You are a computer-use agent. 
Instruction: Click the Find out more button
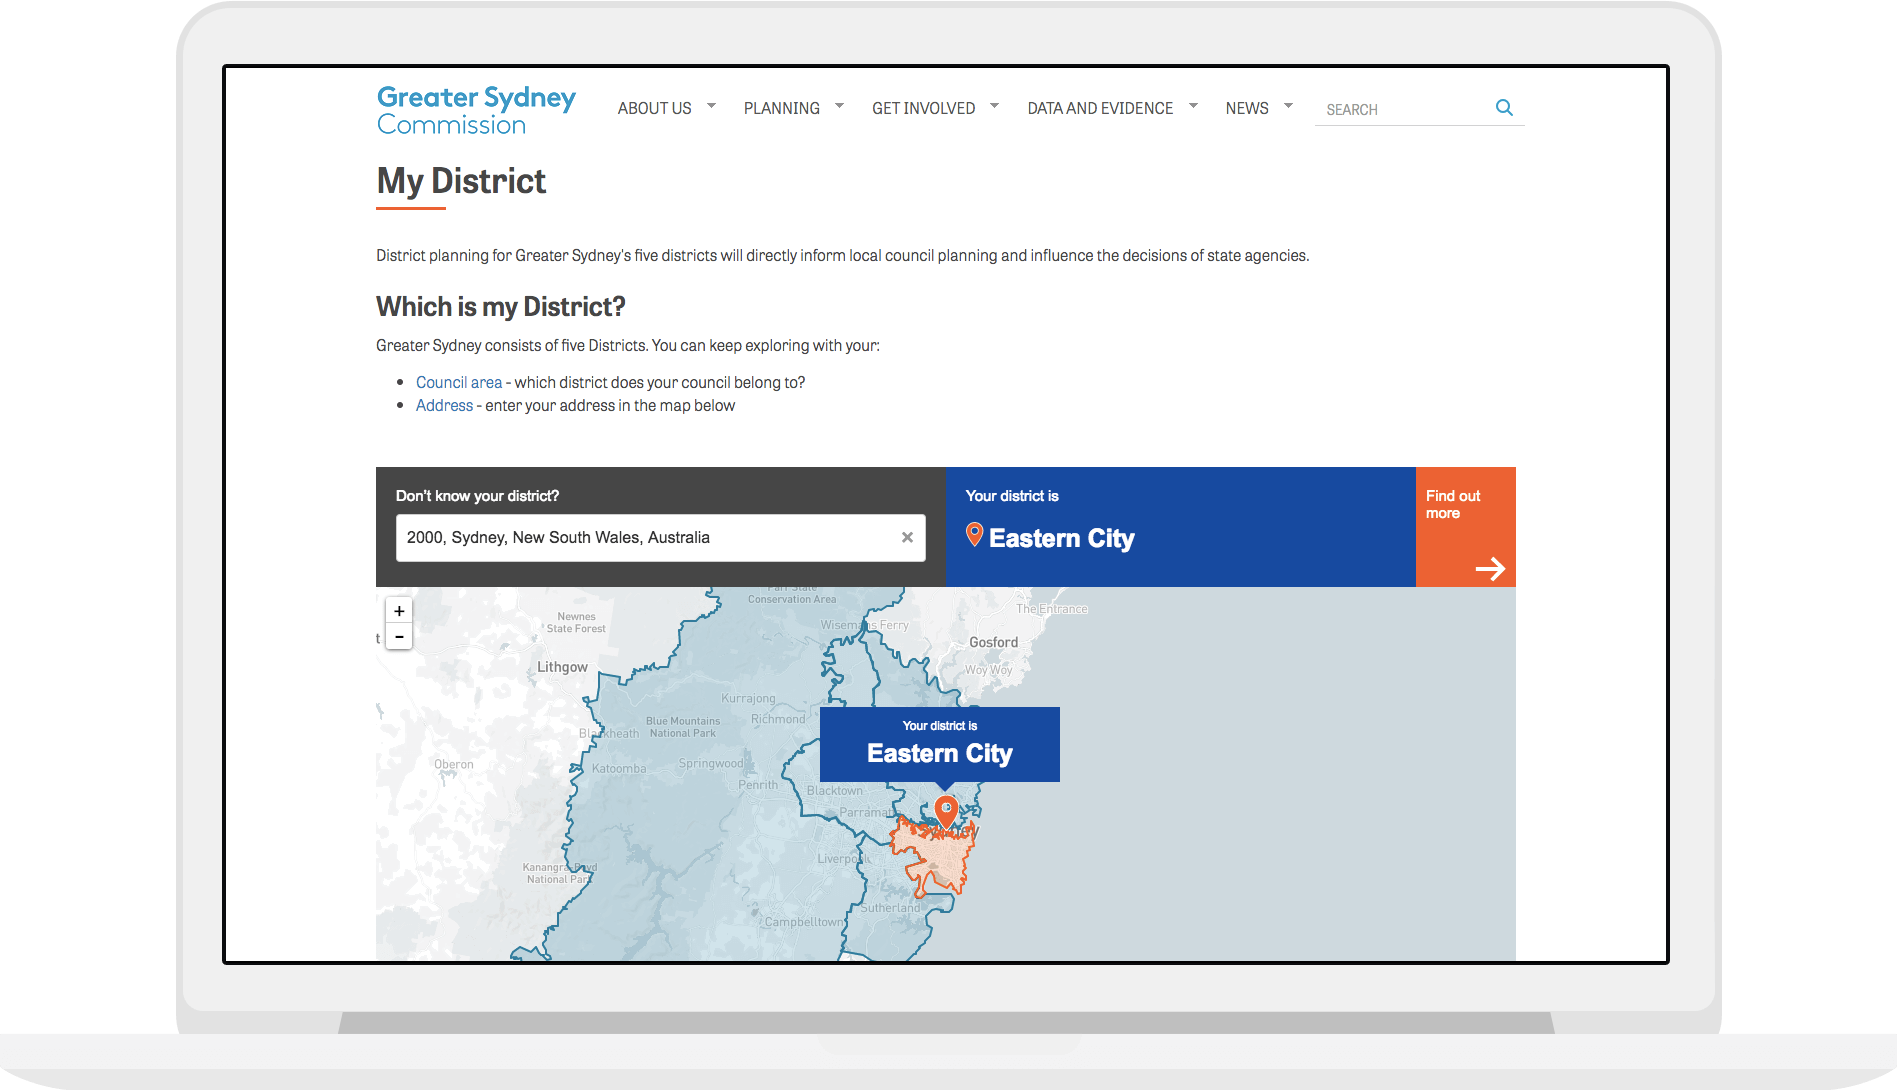(1453, 505)
